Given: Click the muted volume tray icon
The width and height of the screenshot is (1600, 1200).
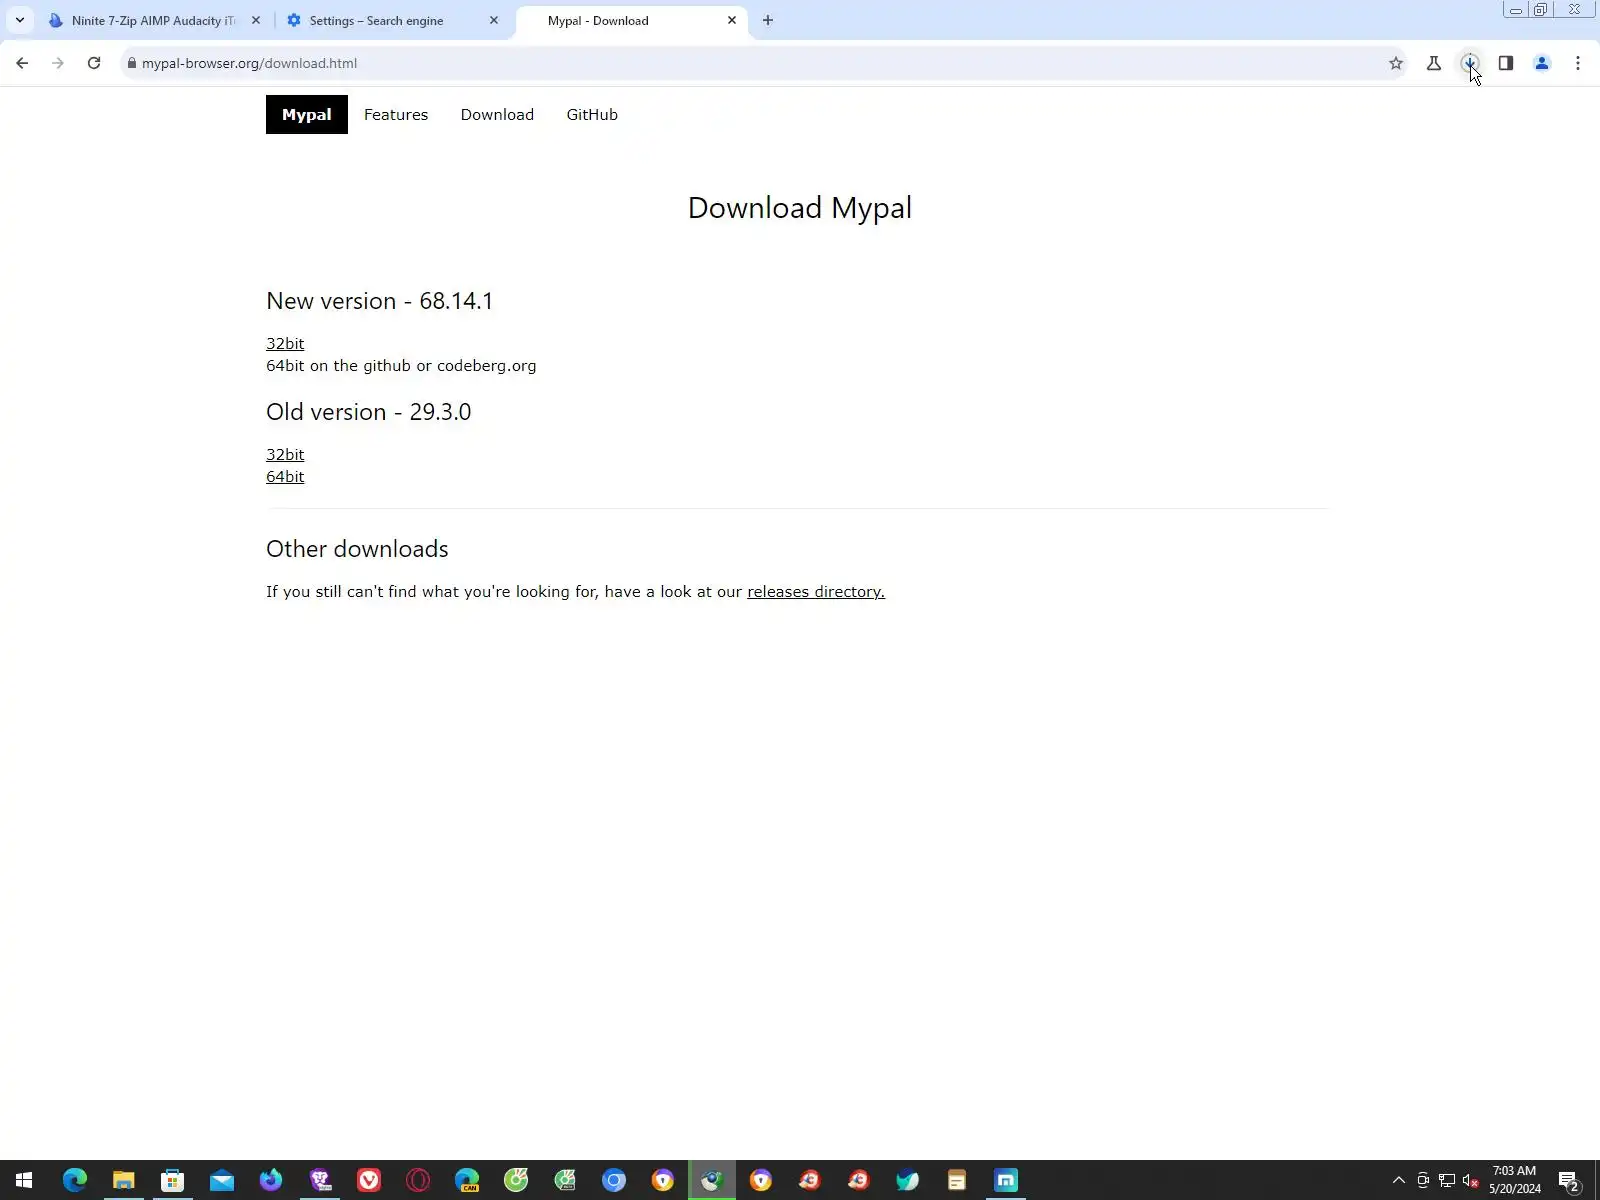Looking at the screenshot, I should 1471,1180.
